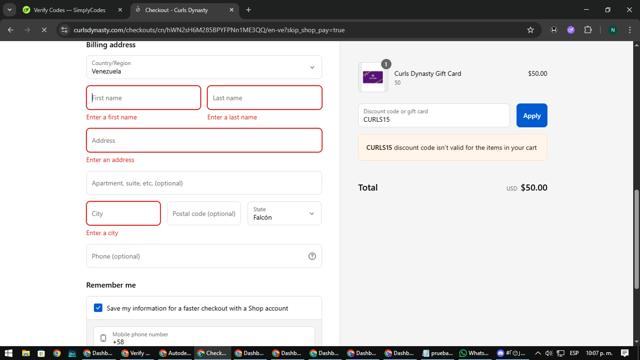This screenshot has width=640, height=360.
Task: Click the Discount code or gift card field
Action: tap(433, 116)
